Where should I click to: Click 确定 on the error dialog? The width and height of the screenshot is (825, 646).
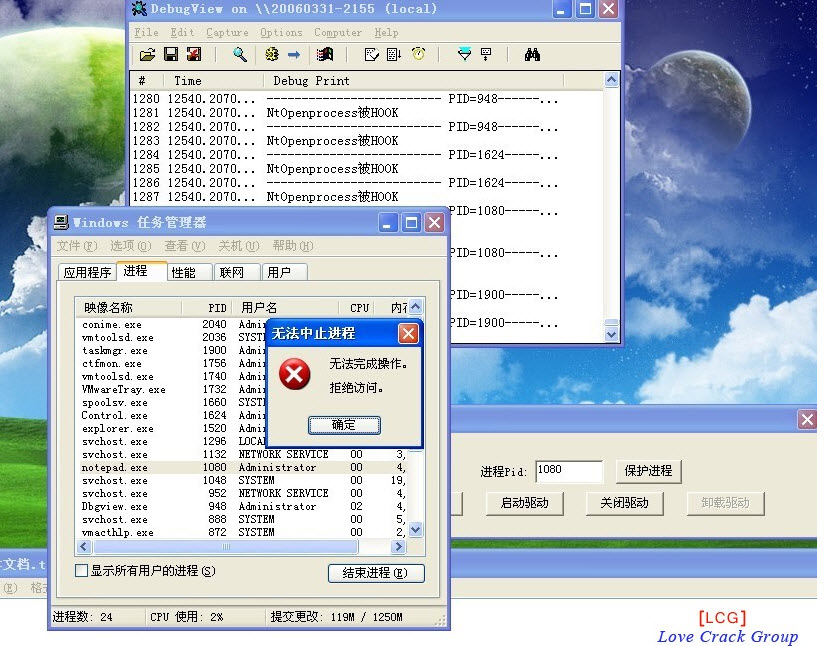(x=345, y=424)
